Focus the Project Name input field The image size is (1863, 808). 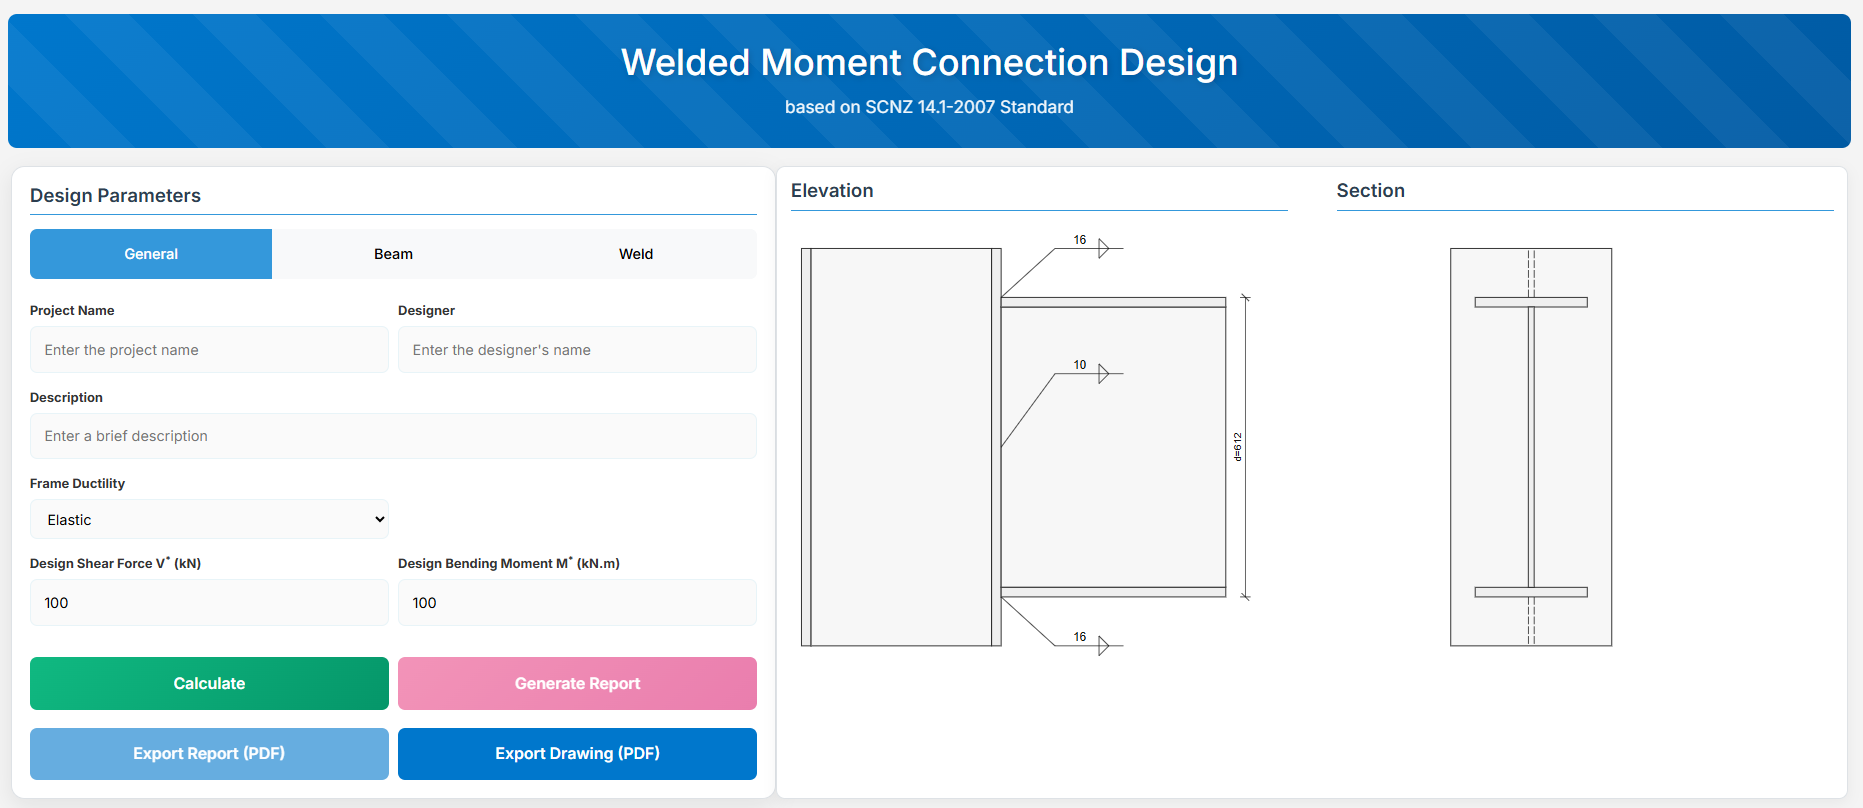(x=209, y=350)
